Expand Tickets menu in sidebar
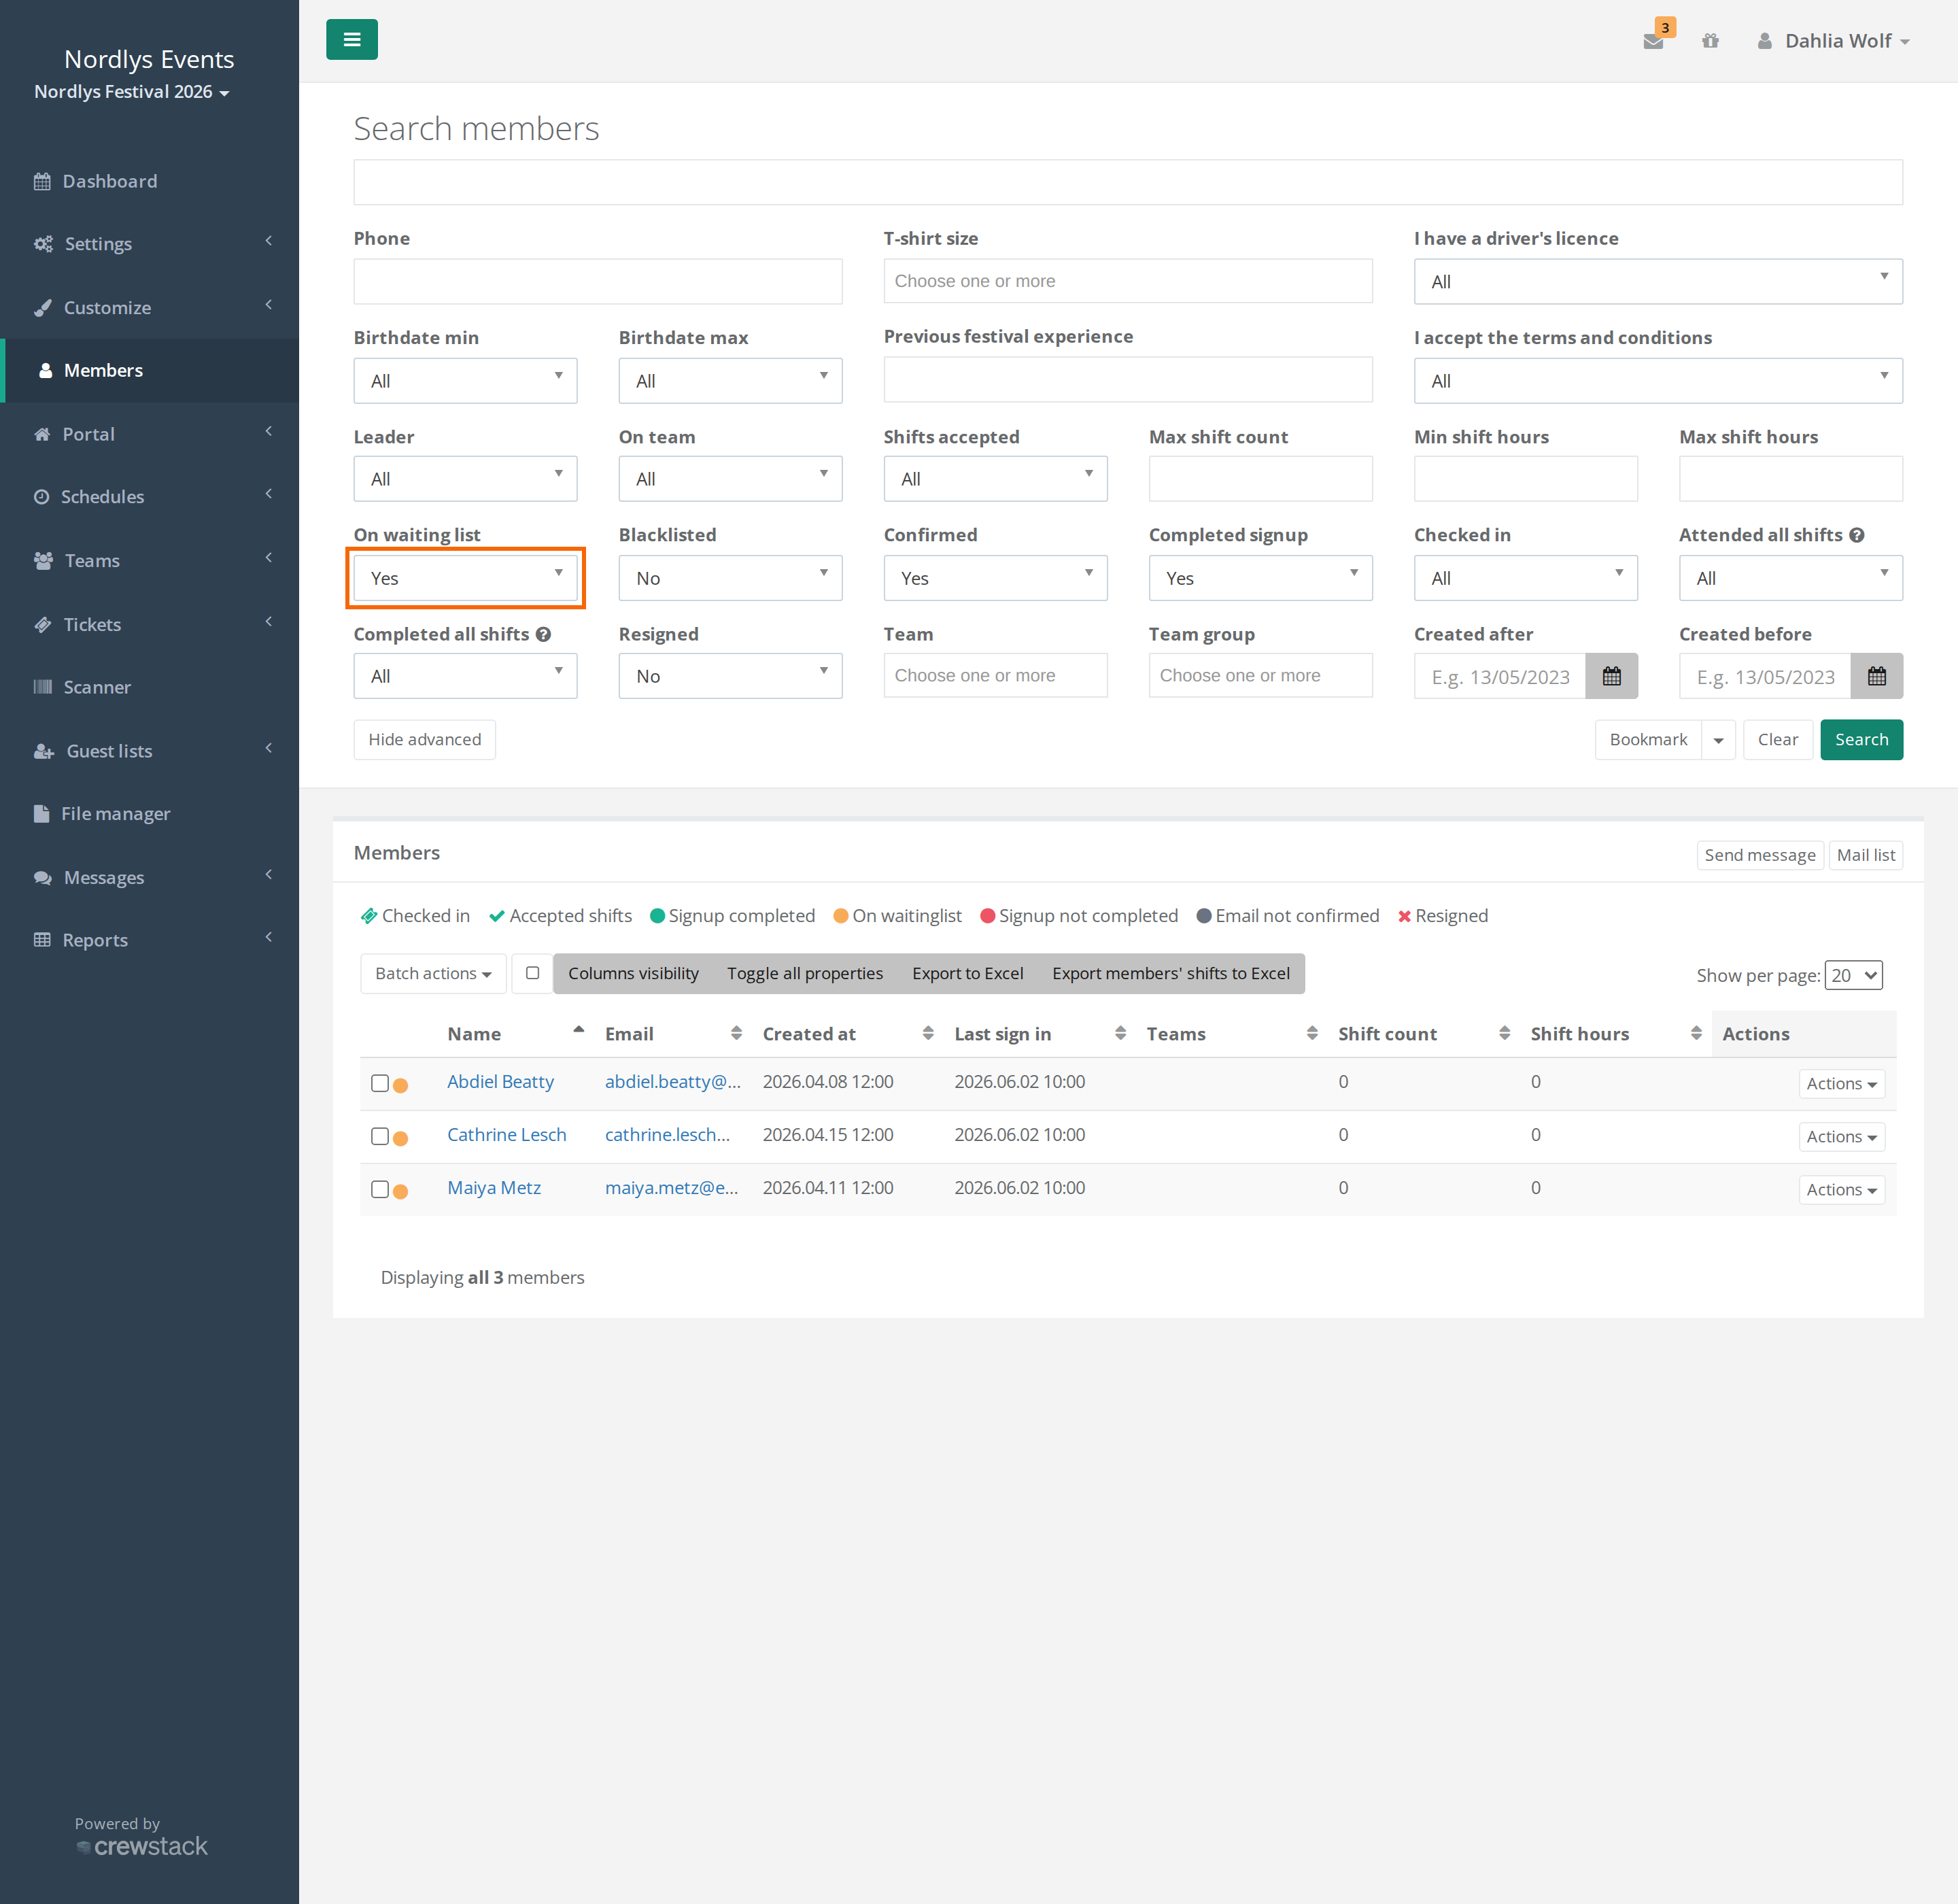Screen dimensions: 1958x1904 pos(150,624)
